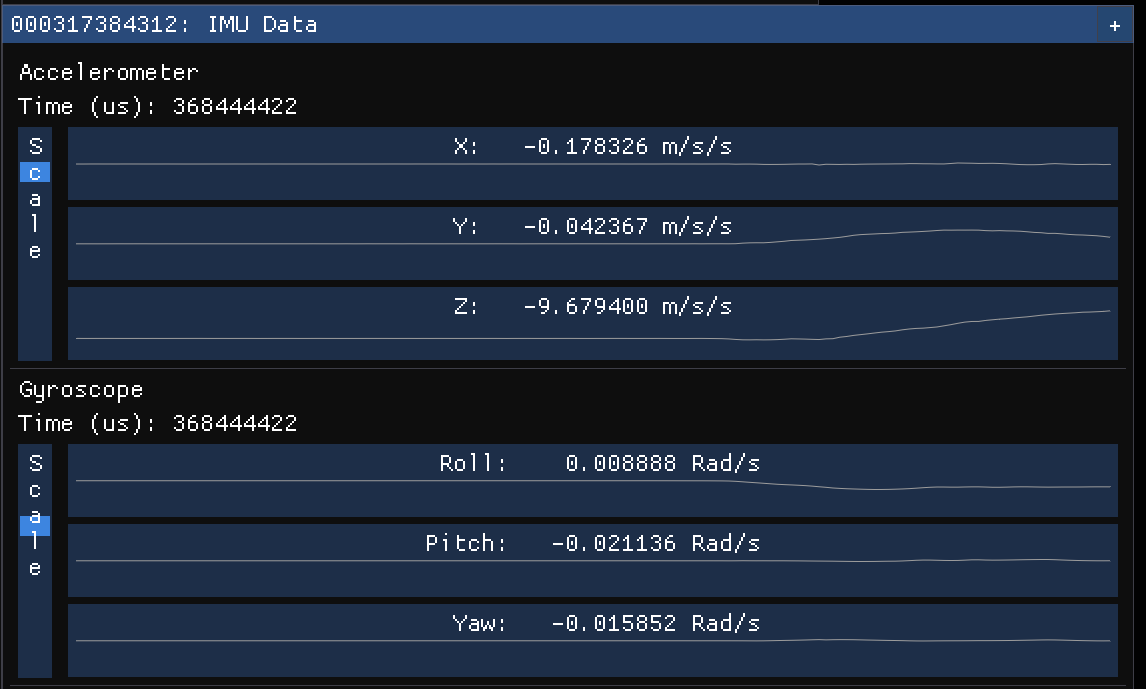Select the accelerometer Time (us) value
The width and height of the screenshot is (1146, 689).
tap(234, 106)
